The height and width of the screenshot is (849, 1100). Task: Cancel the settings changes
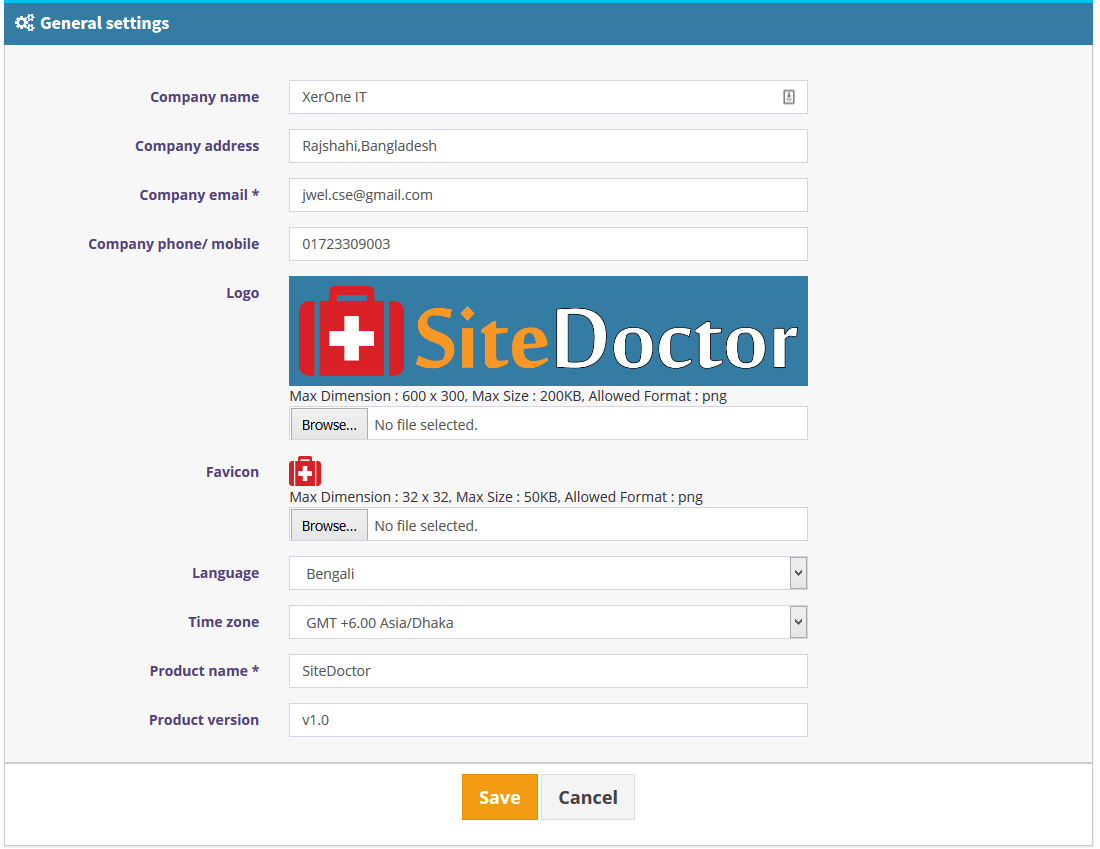[x=588, y=797]
